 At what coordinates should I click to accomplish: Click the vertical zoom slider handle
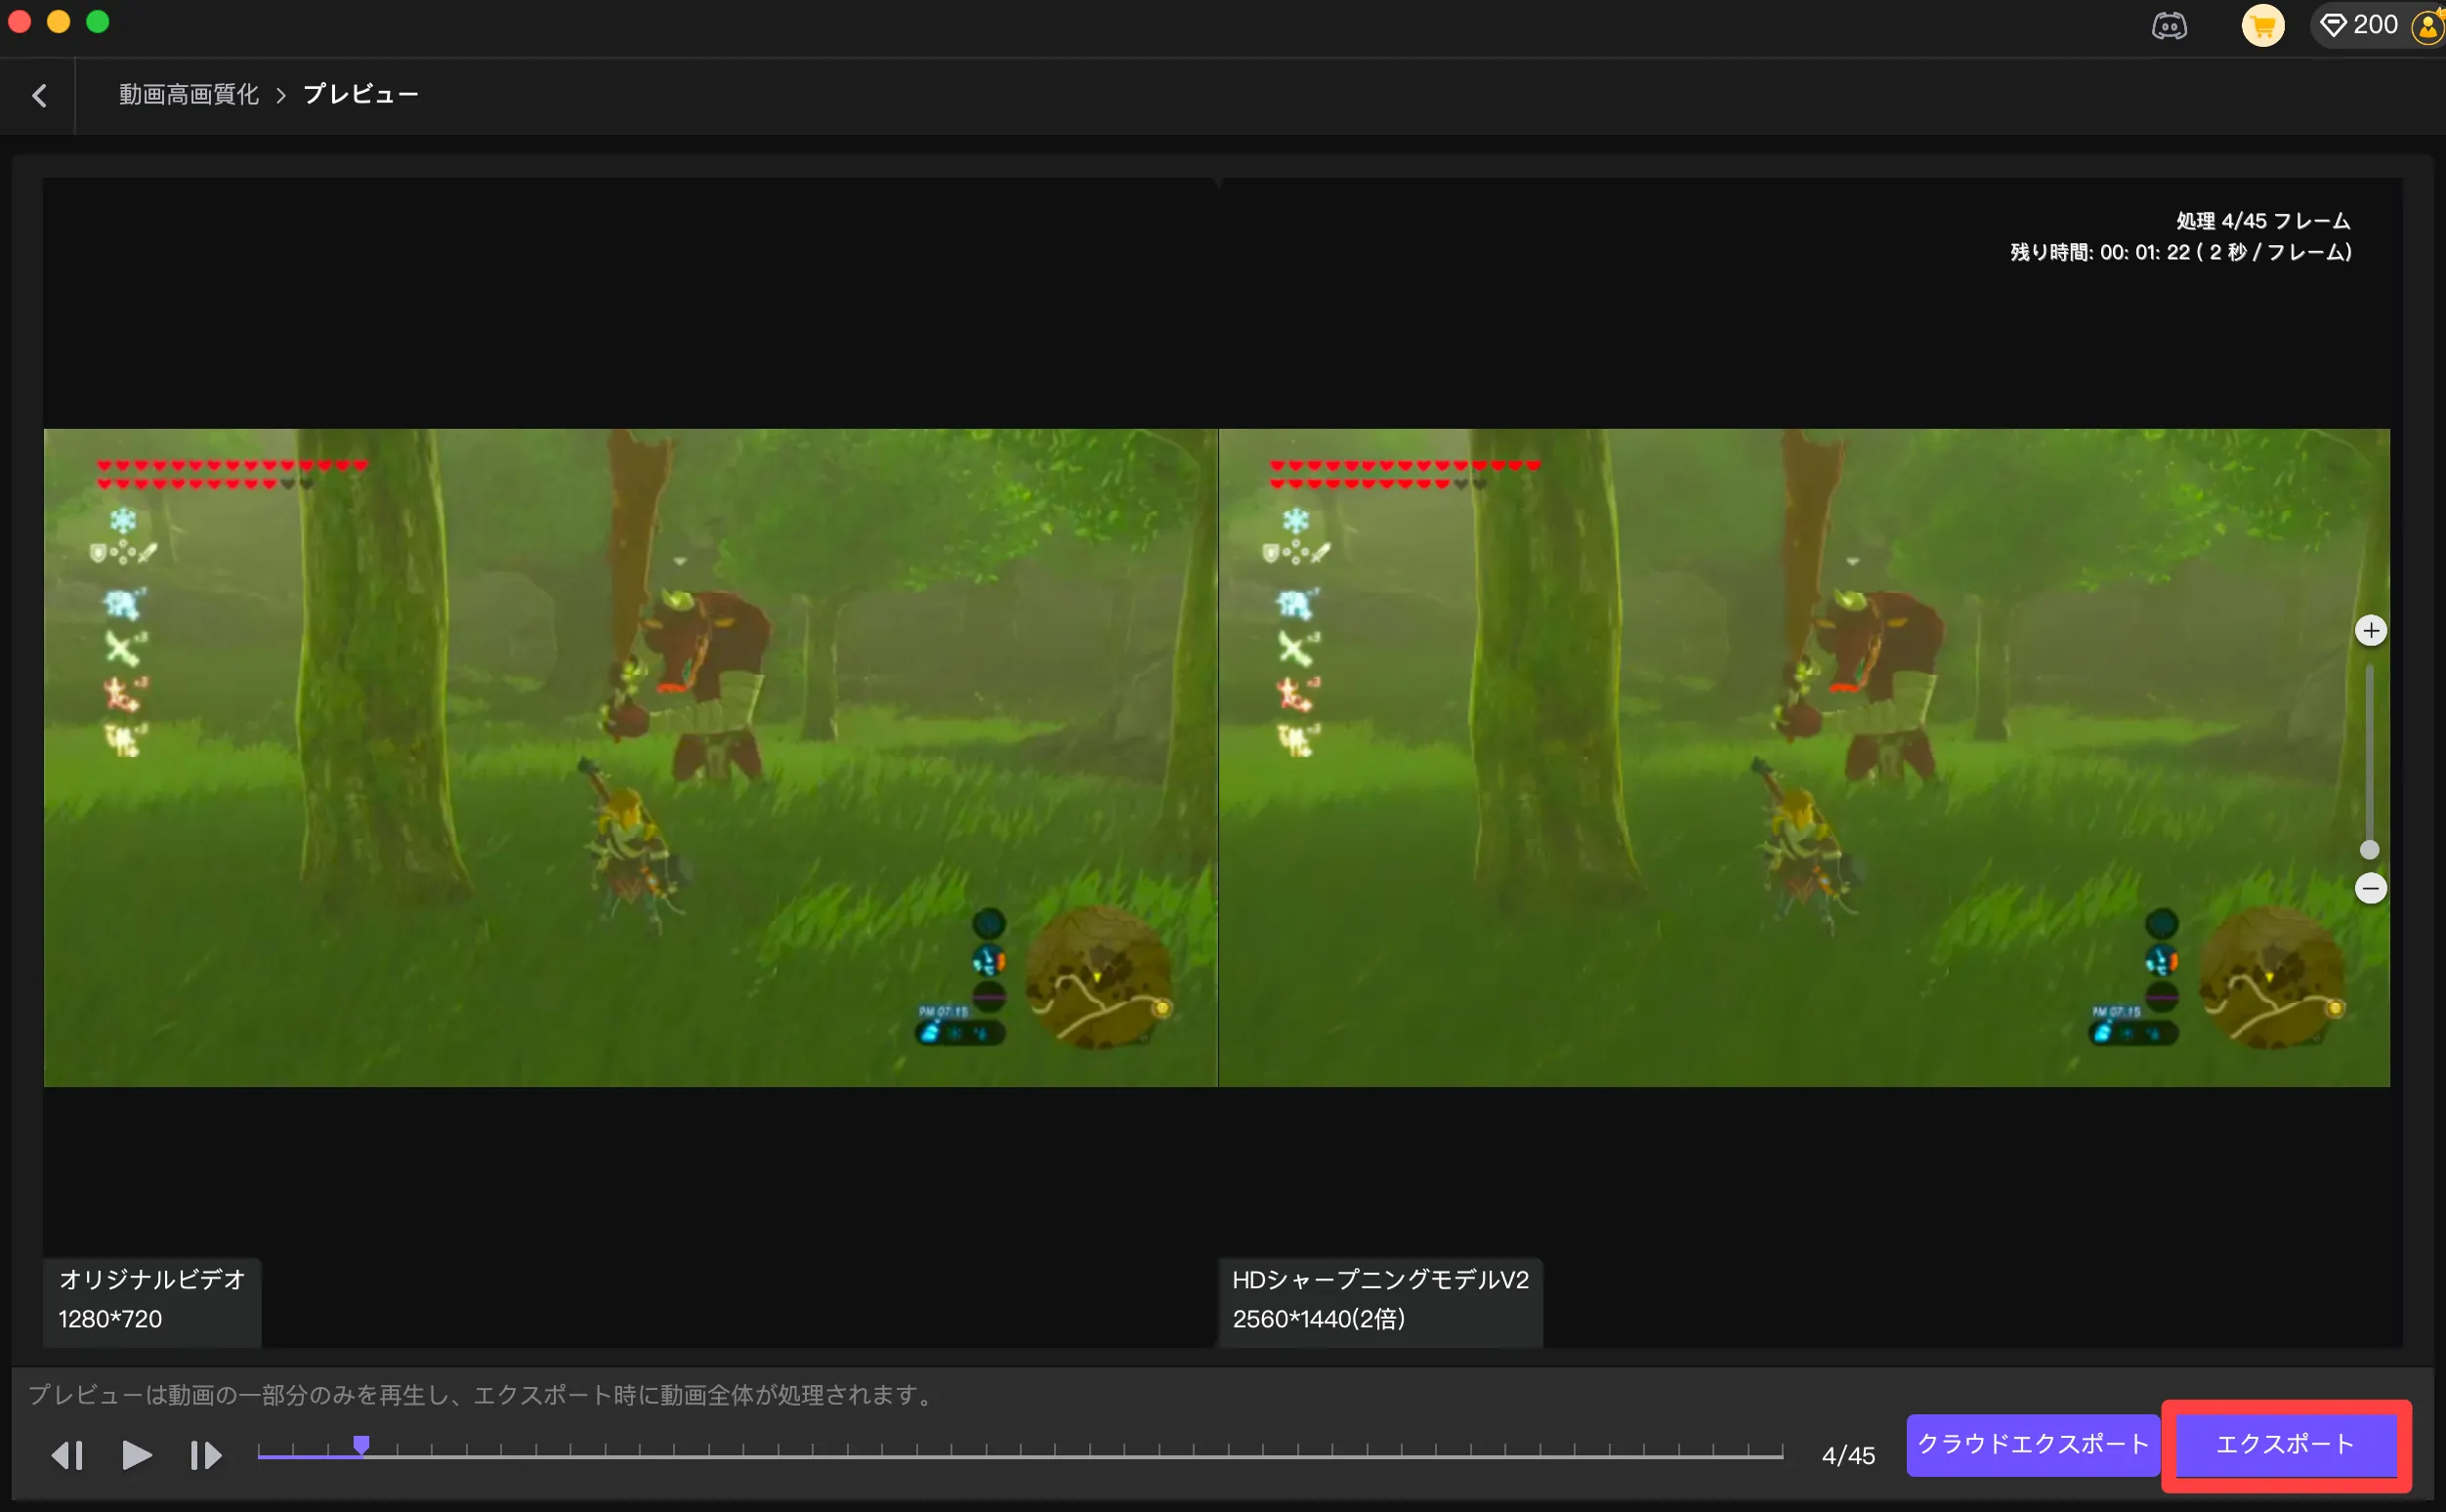[2369, 850]
